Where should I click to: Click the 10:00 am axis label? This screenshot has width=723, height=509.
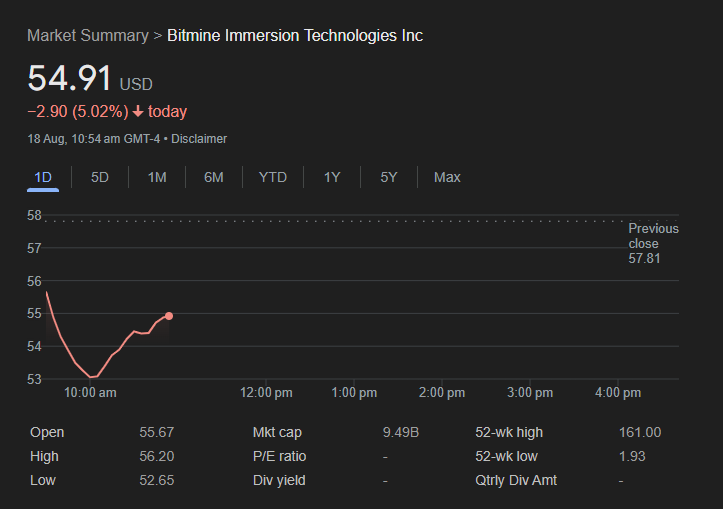[90, 393]
